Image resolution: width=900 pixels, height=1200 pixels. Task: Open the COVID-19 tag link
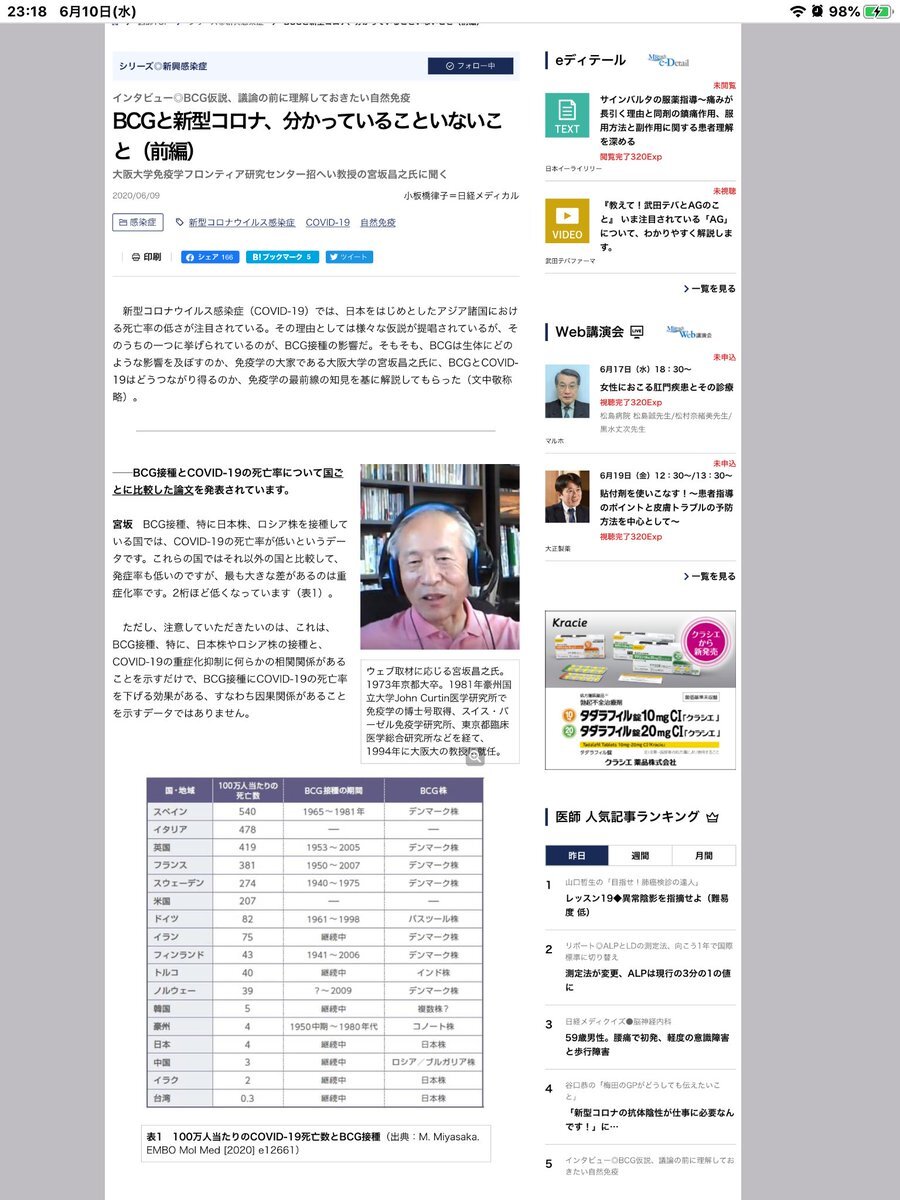327,222
